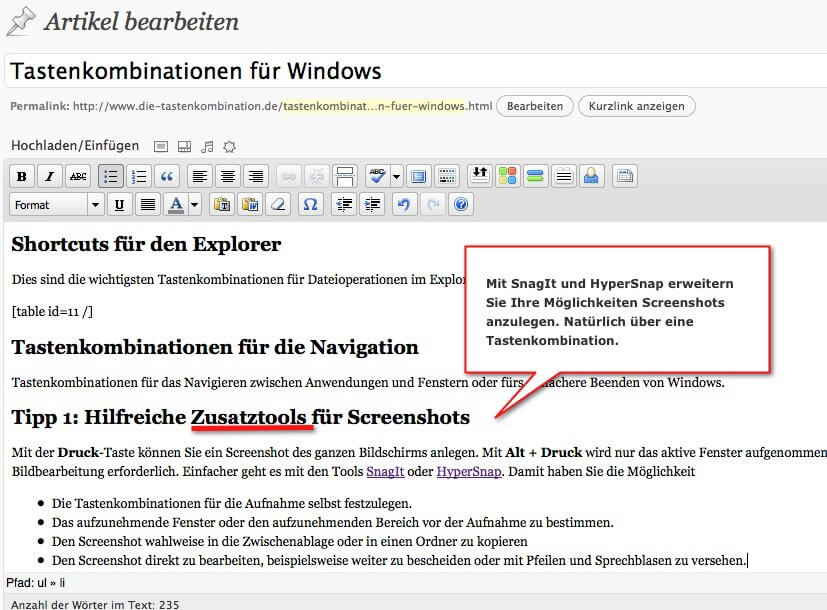The image size is (827, 610).
Task: Open the HyperSnap link
Action: pos(469,471)
